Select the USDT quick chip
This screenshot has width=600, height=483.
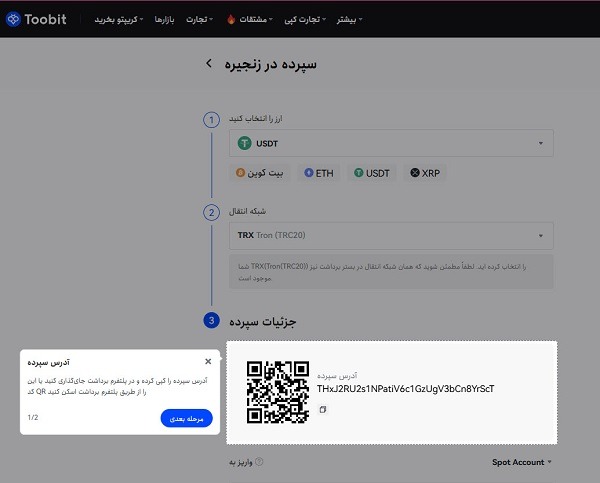tap(372, 173)
